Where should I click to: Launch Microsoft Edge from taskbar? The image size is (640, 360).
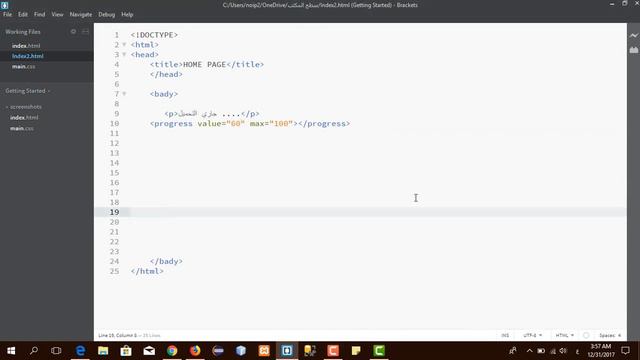(x=80, y=351)
